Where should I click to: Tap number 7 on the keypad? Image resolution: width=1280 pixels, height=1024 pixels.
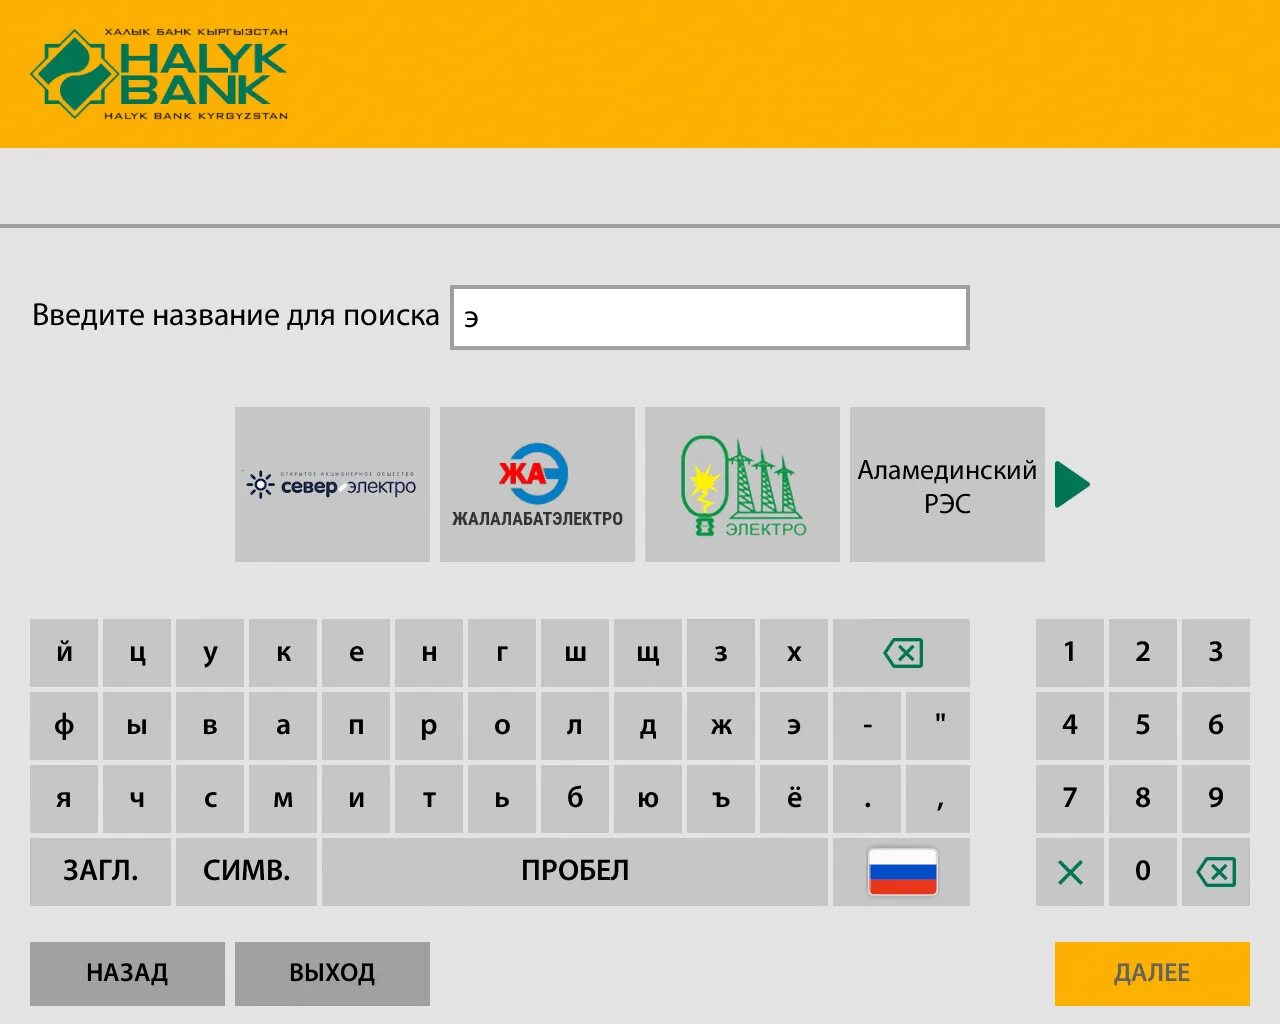1070,799
